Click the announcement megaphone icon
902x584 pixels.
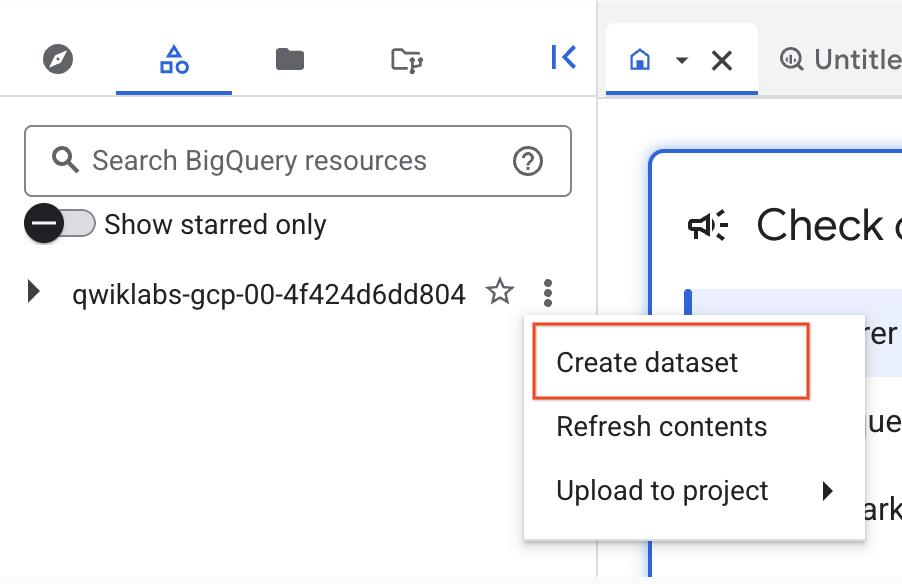click(708, 225)
